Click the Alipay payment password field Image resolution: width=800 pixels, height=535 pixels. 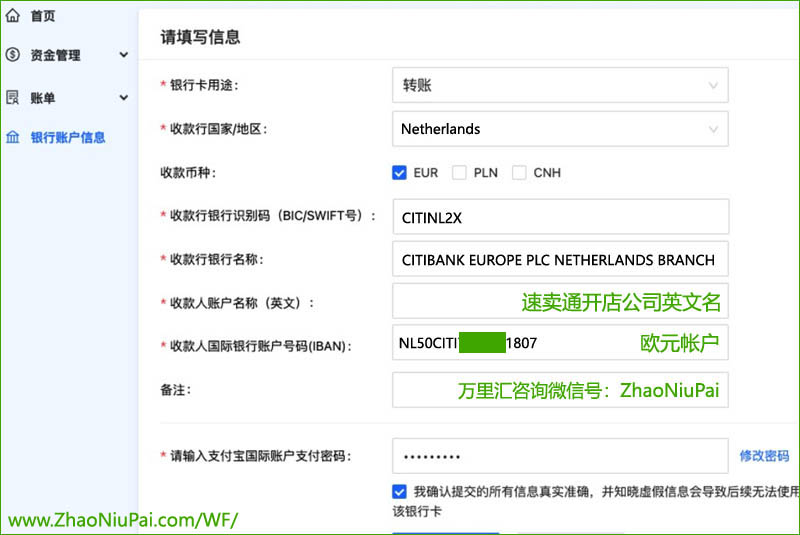click(x=560, y=456)
